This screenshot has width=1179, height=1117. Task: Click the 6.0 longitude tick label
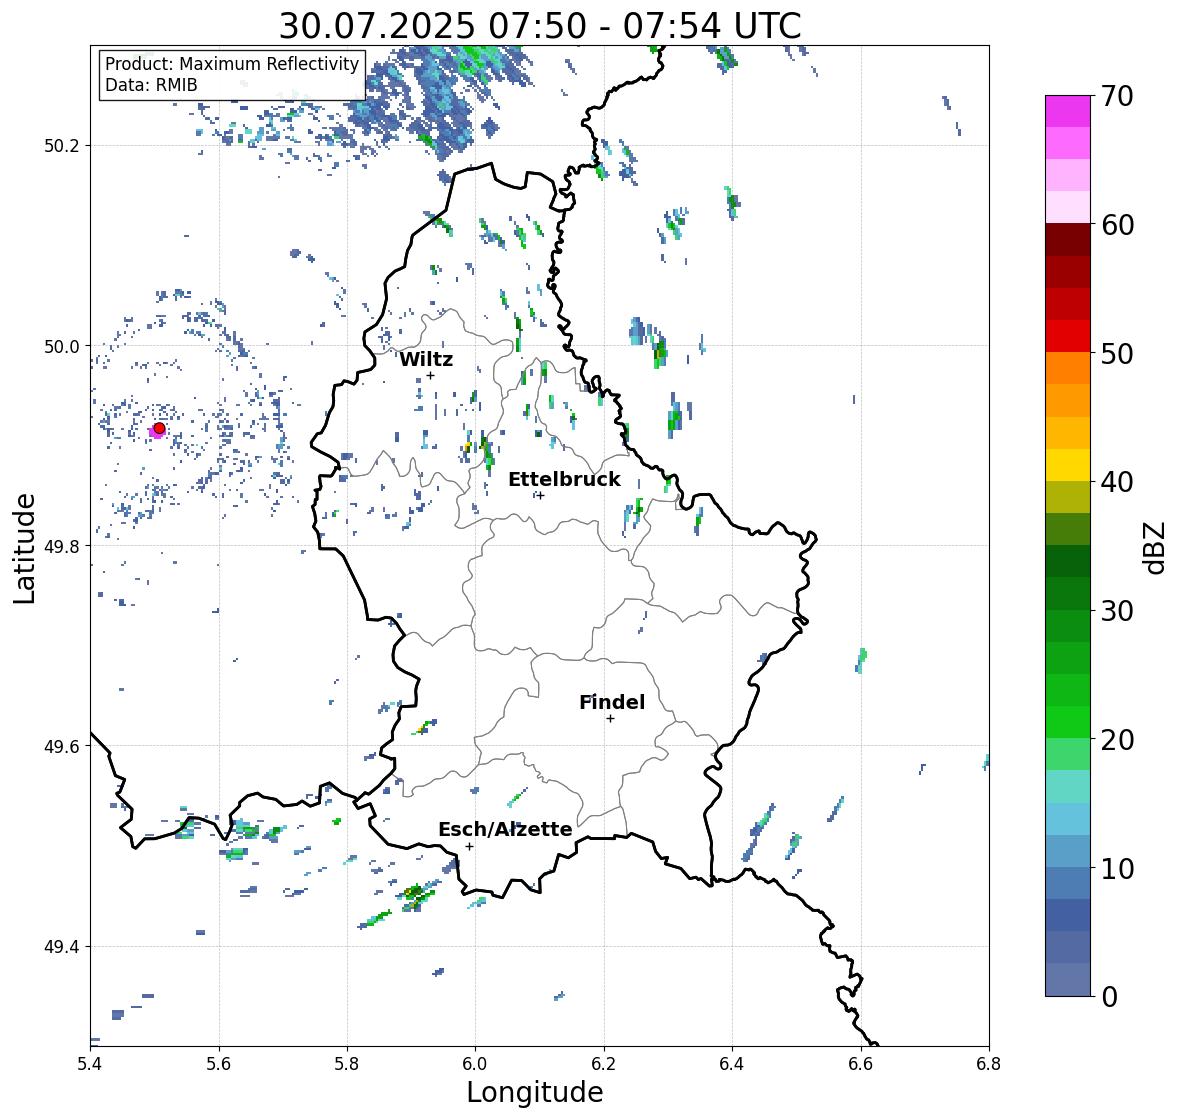coord(475,1063)
